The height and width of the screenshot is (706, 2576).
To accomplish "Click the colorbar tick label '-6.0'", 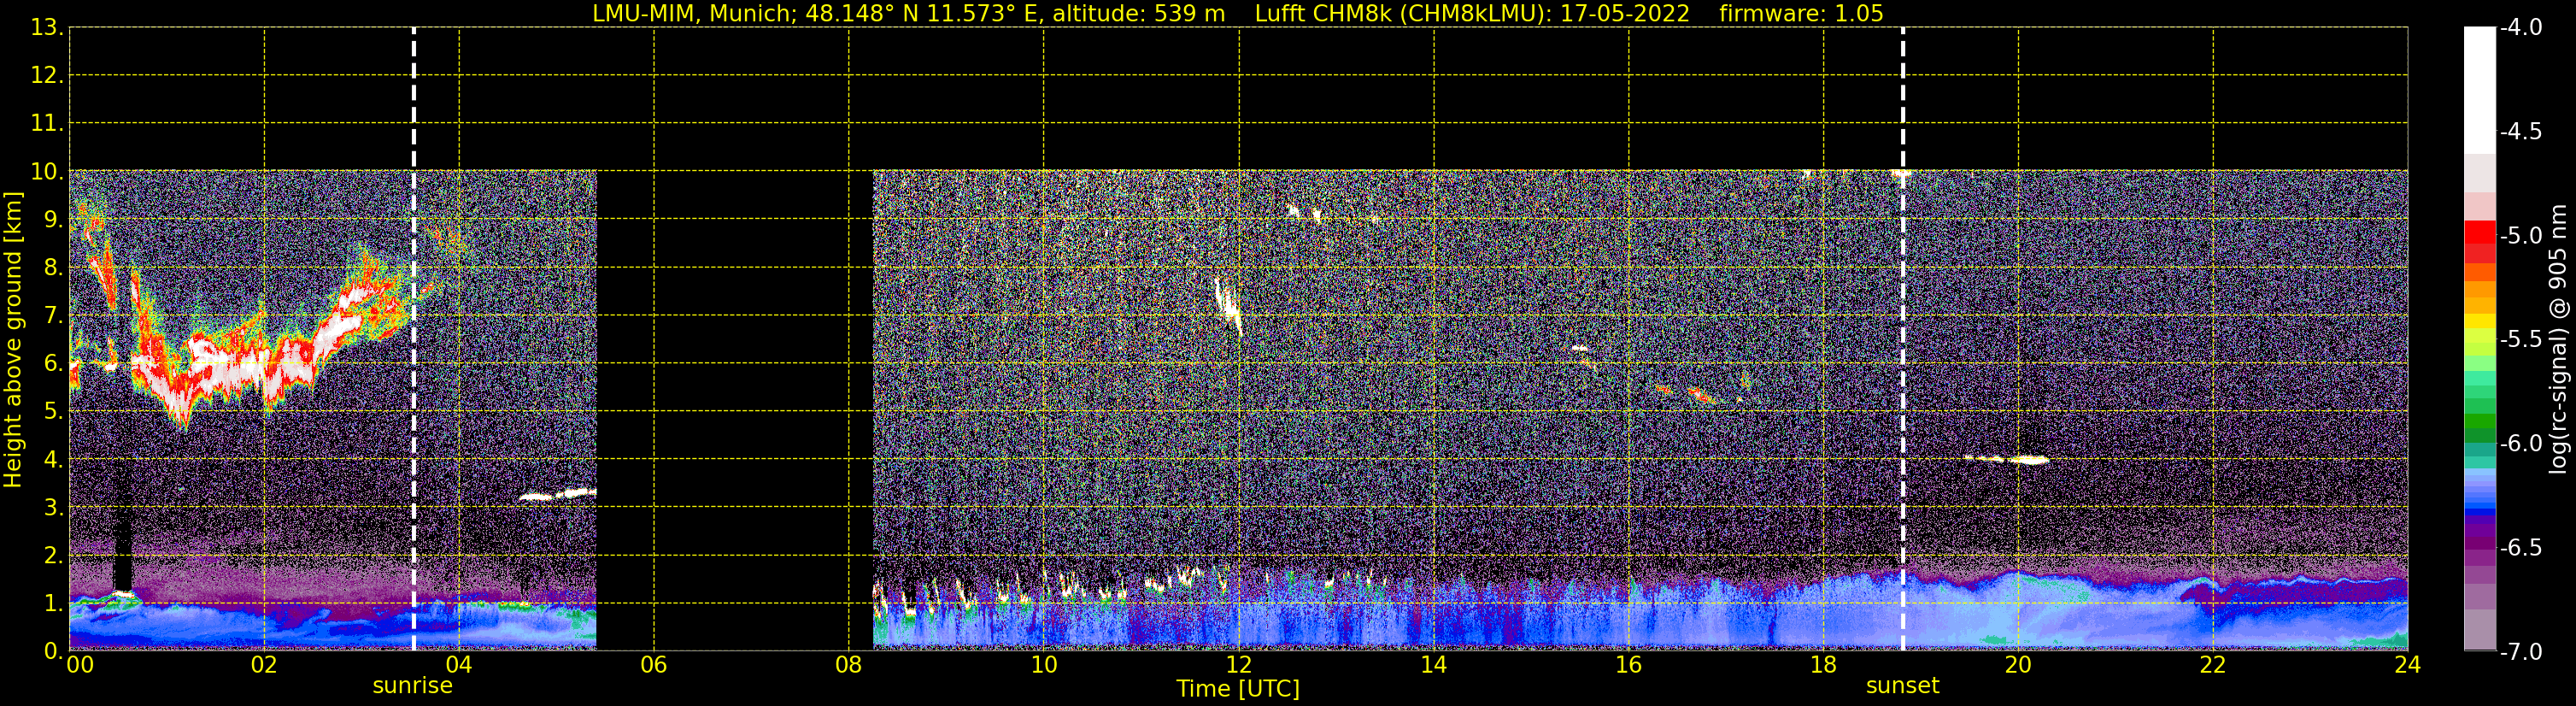I will (2520, 443).
